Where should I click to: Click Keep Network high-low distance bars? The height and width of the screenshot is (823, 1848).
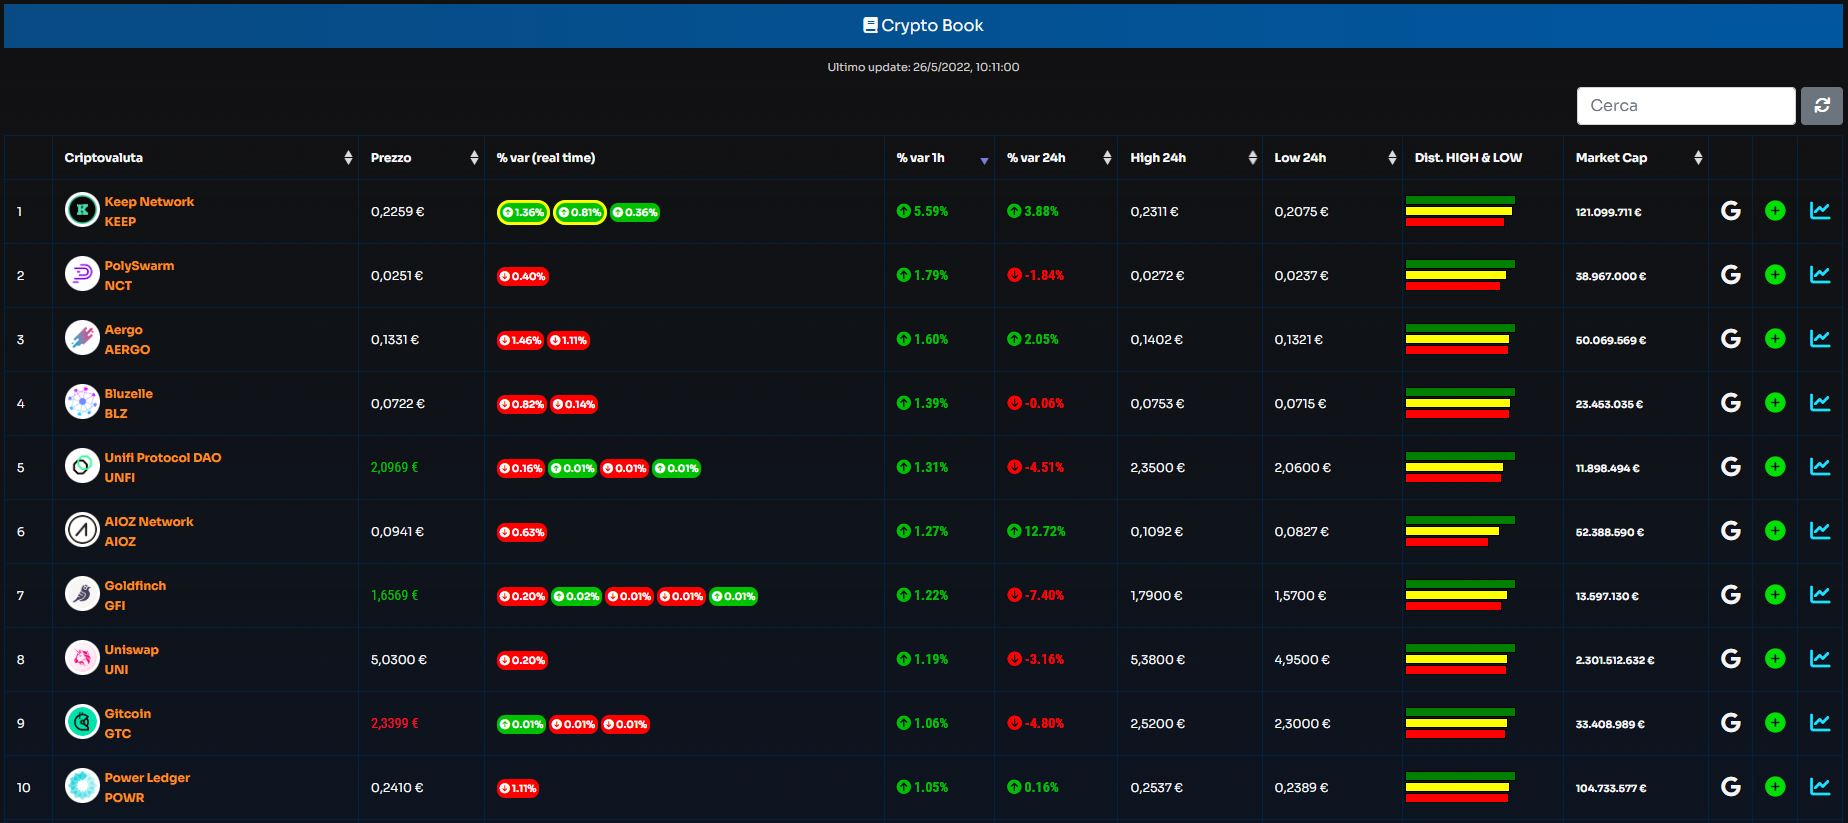[x=1460, y=211]
